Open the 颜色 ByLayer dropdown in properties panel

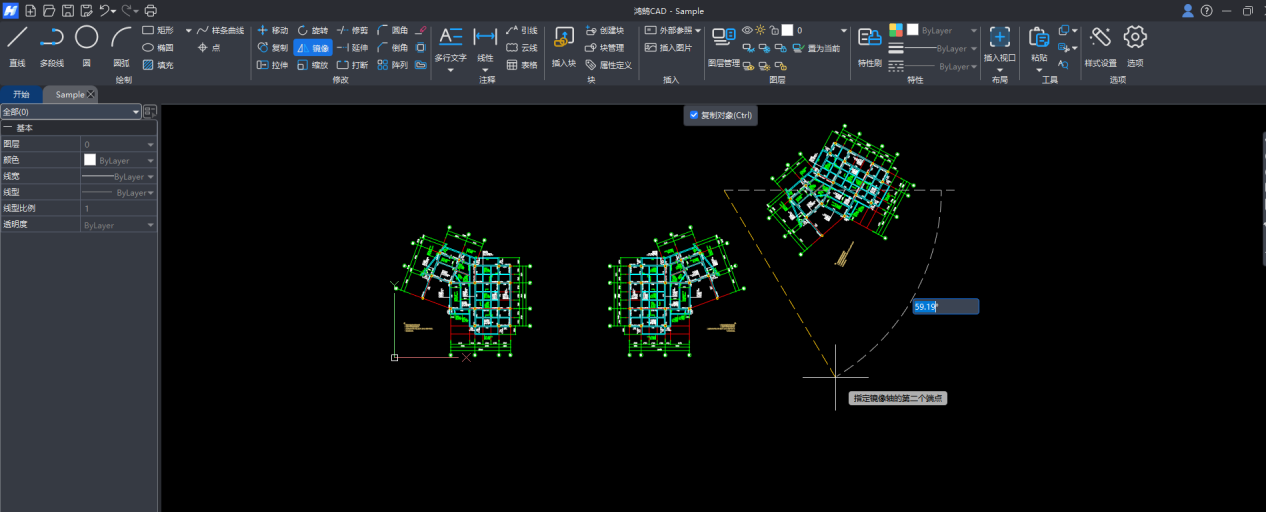pos(151,160)
